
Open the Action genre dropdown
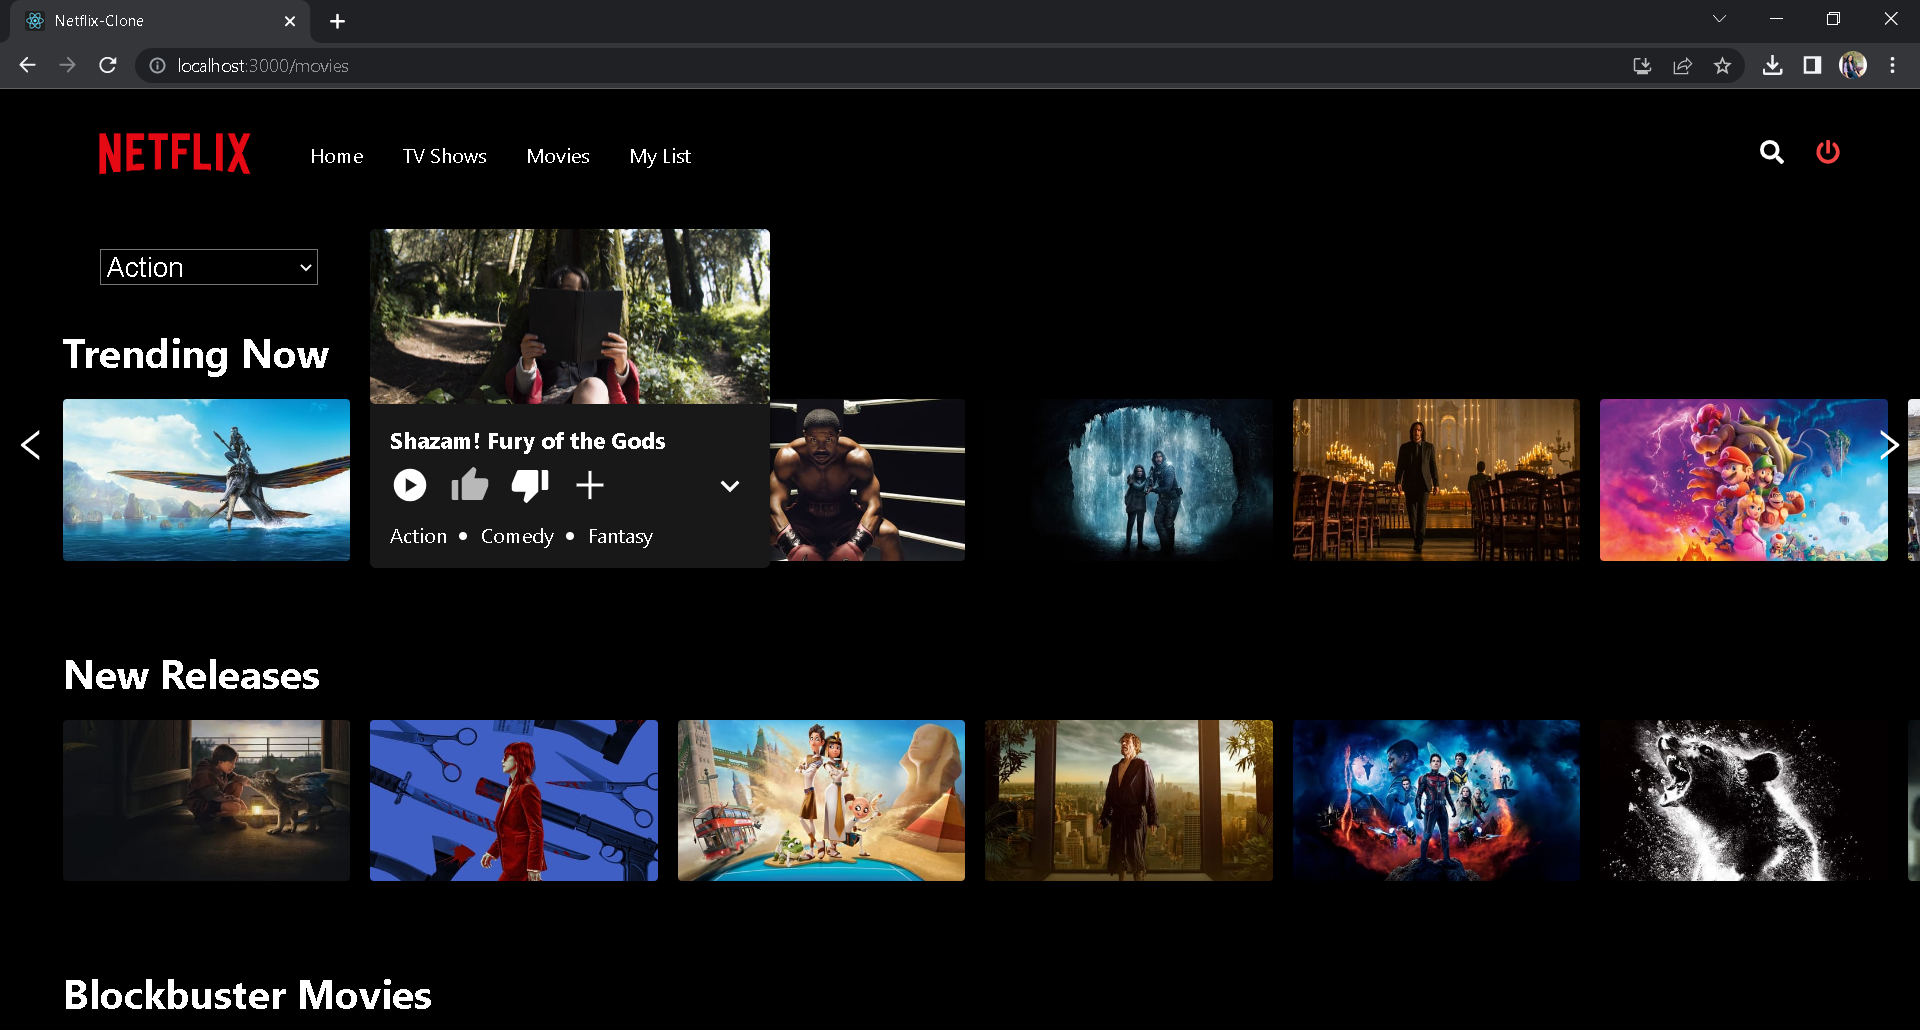[x=208, y=266]
